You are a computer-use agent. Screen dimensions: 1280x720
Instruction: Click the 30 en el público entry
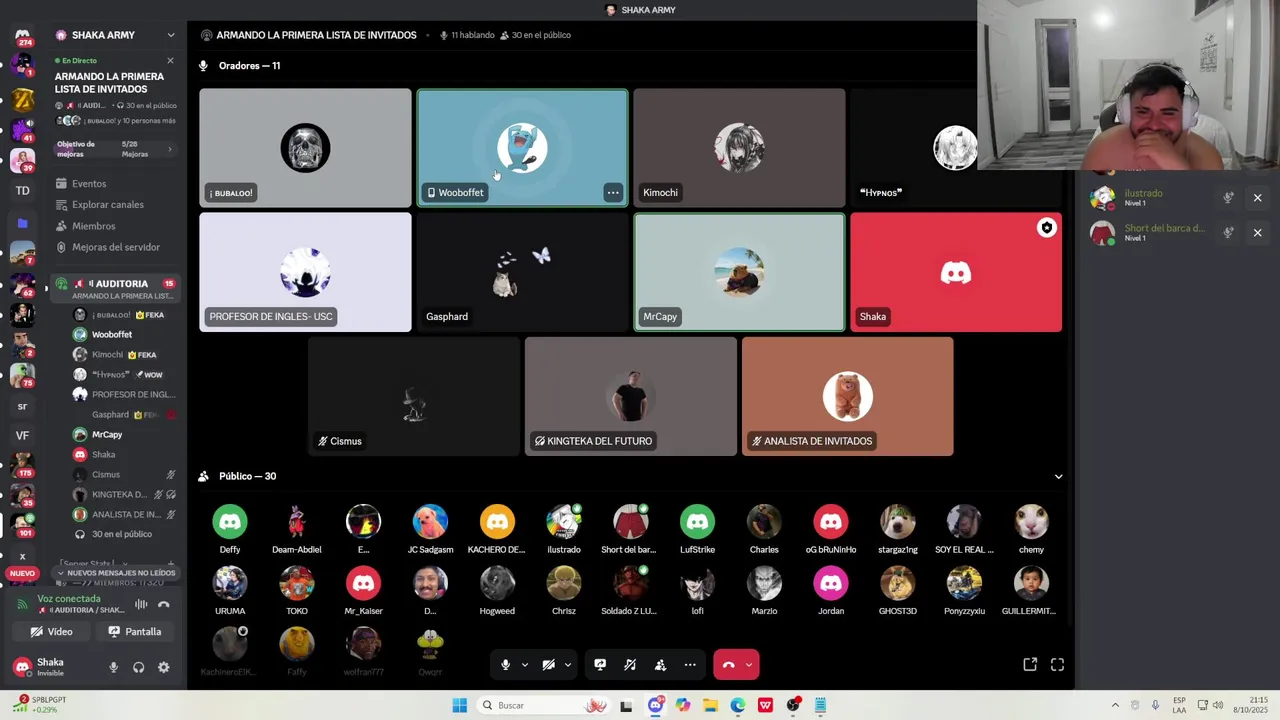click(x=121, y=534)
